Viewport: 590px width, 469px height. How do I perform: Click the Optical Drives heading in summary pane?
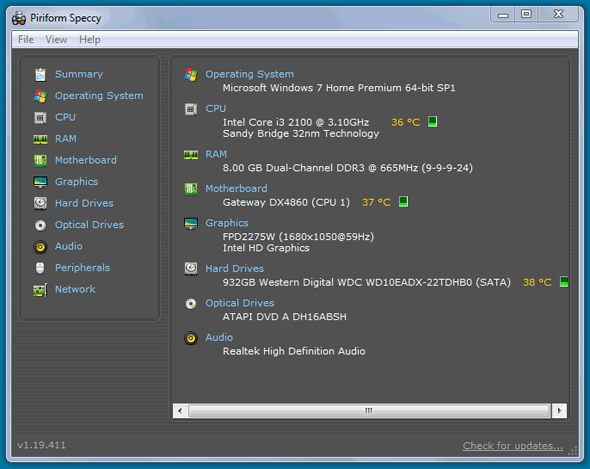click(x=240, y=303)
